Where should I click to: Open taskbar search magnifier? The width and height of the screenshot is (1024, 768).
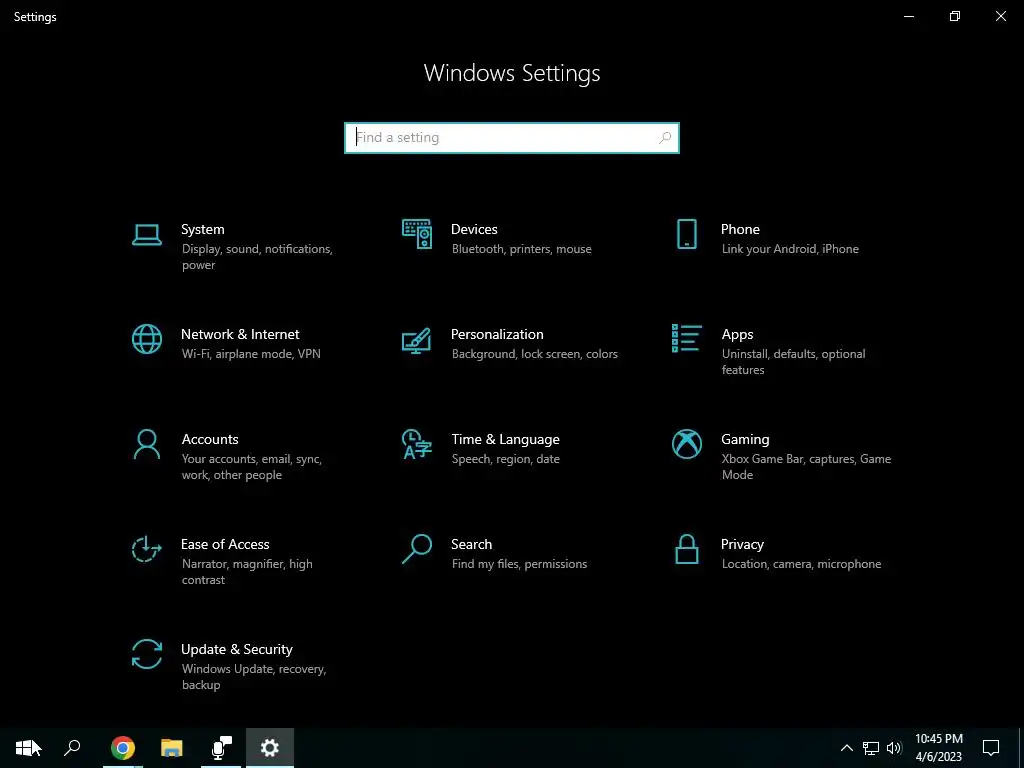click(72, 748)
